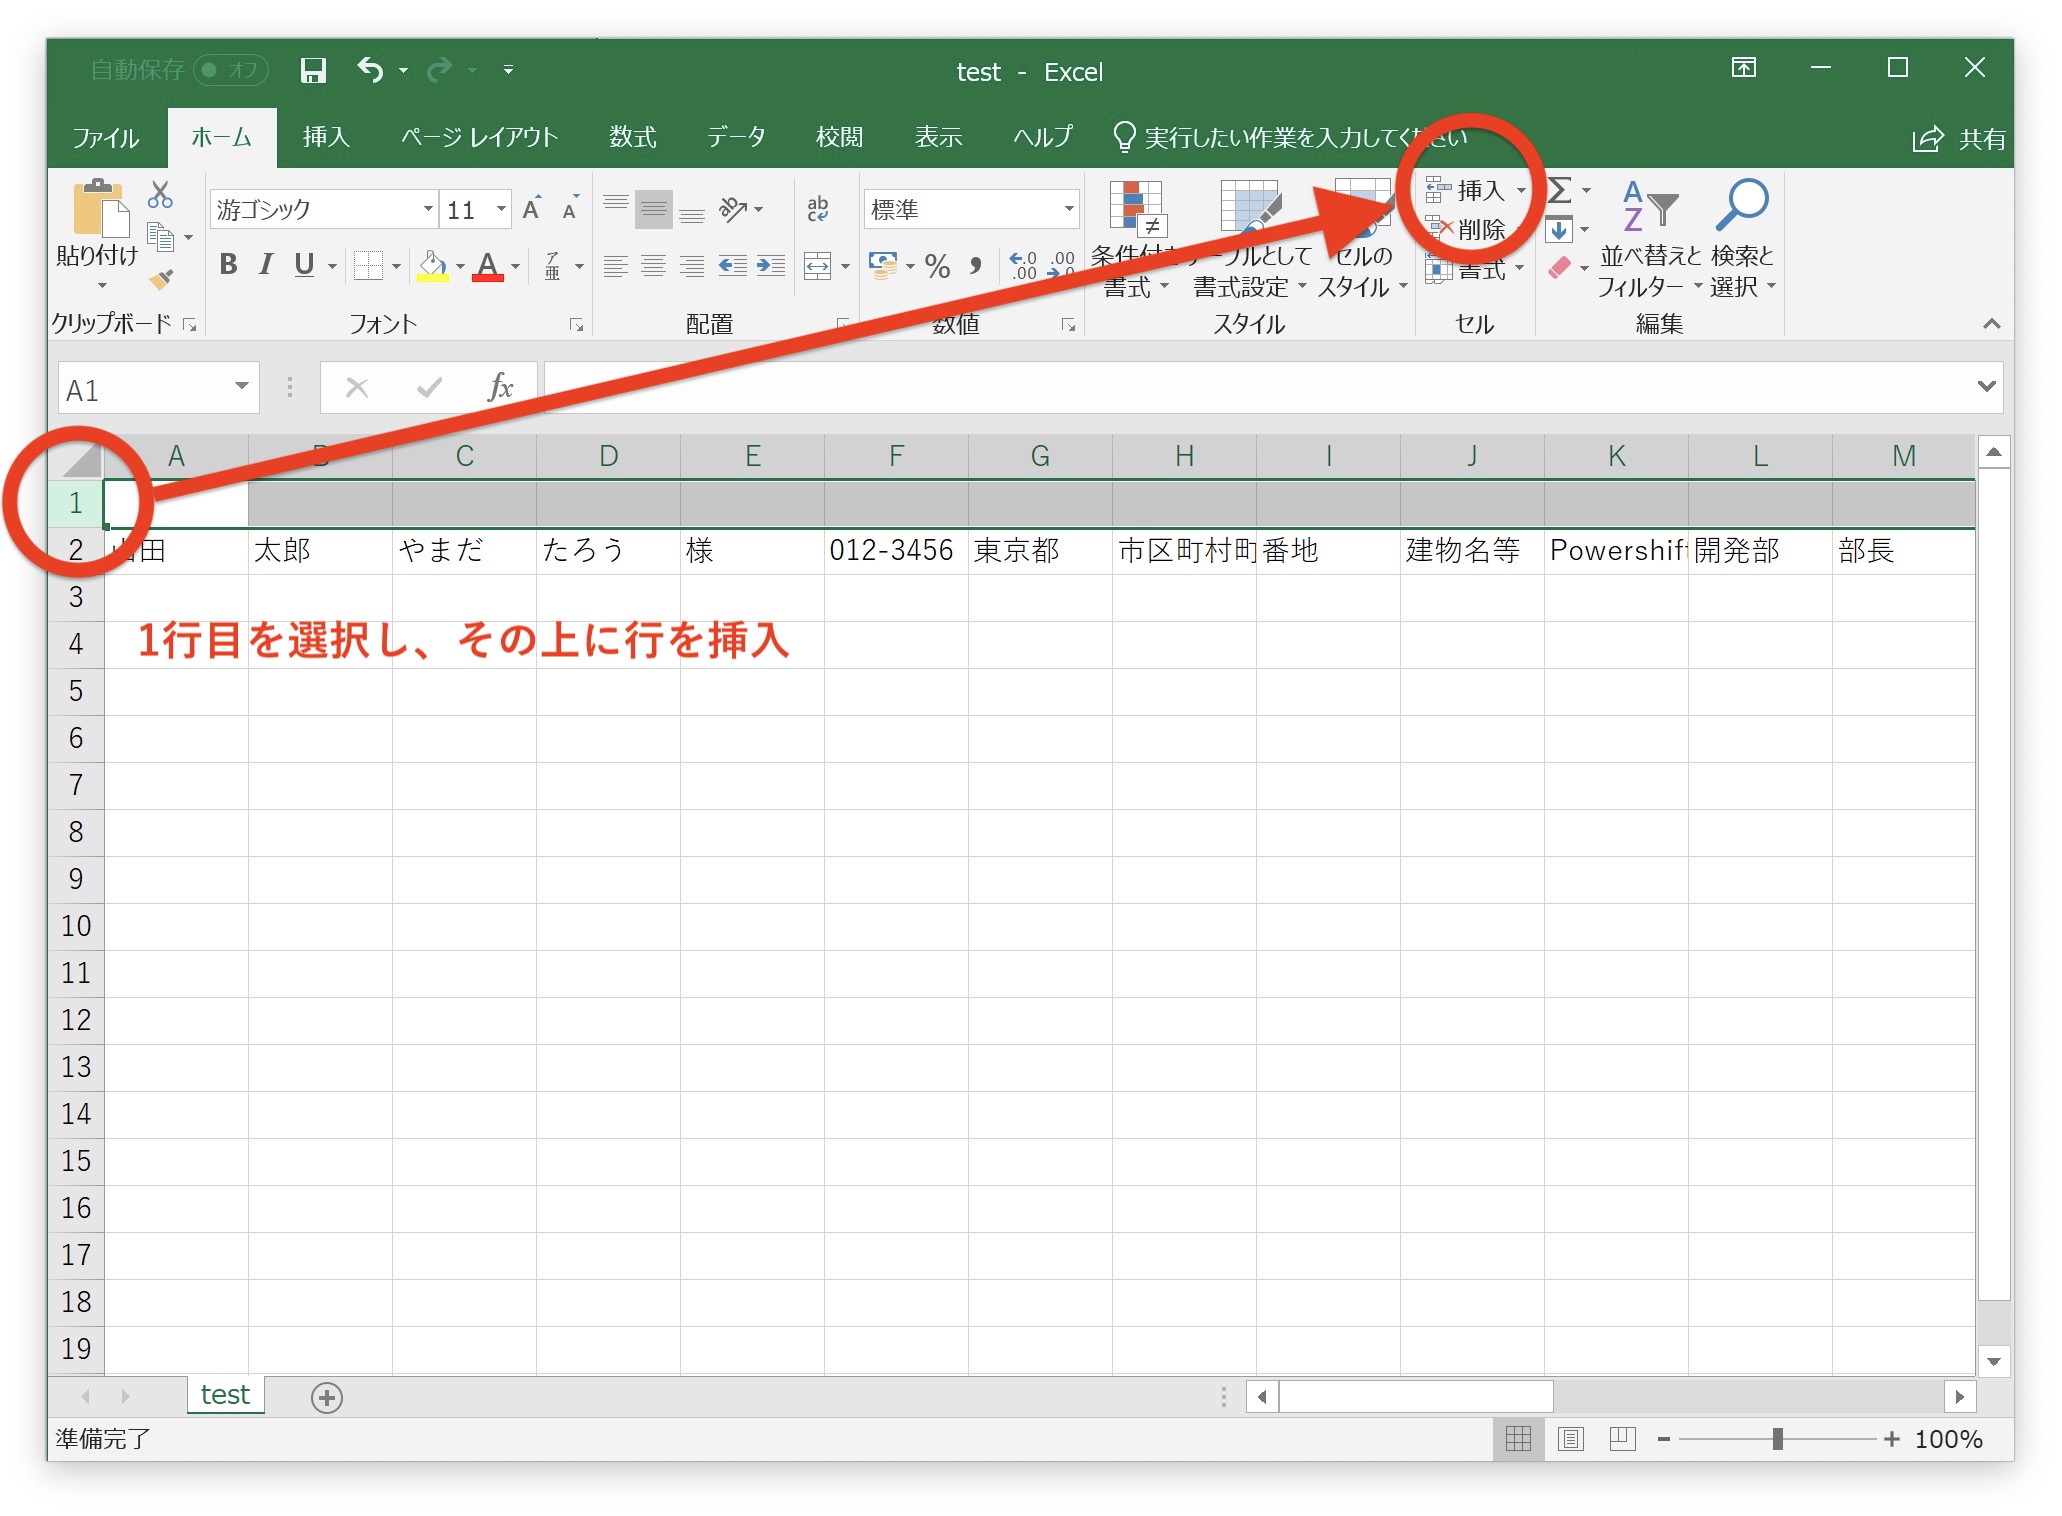Click the Save floppy disk icon
This screenshot has width=2062, height=1516.
pos(313,70)
